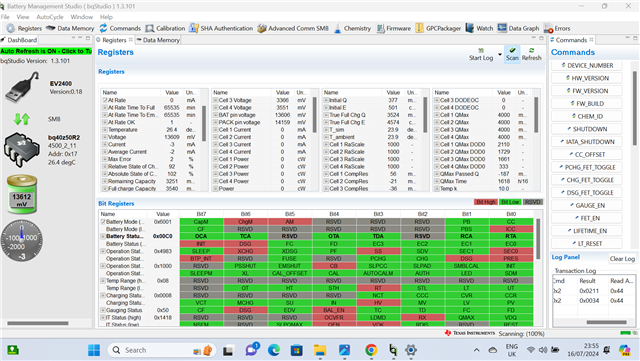Screen dimensions: 640x361
Task: Expand the Battery Status bit register row
Action: (103, 236)
